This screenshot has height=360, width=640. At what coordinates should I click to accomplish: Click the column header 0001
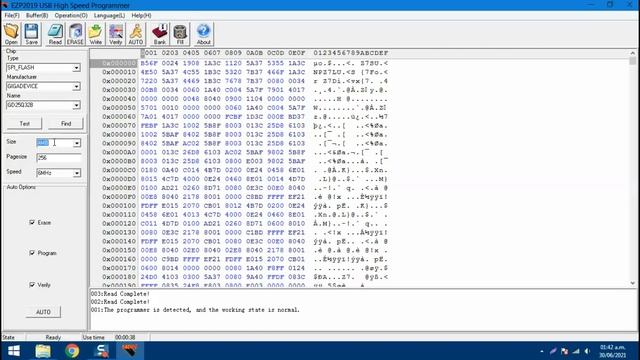pos(149,53)
